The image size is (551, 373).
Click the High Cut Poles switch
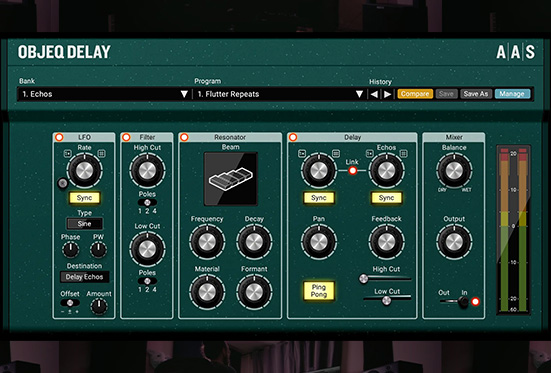tap(147, 202)
